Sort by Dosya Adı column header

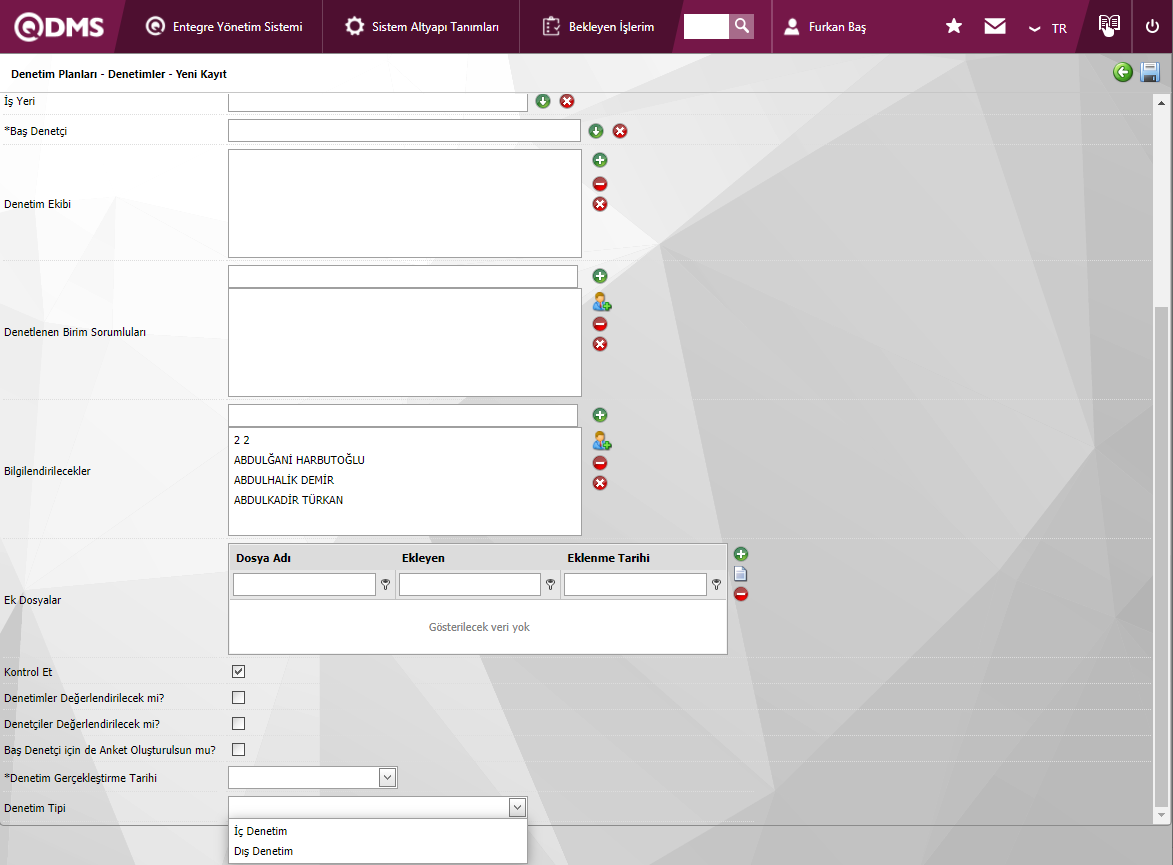click(263, 558)
